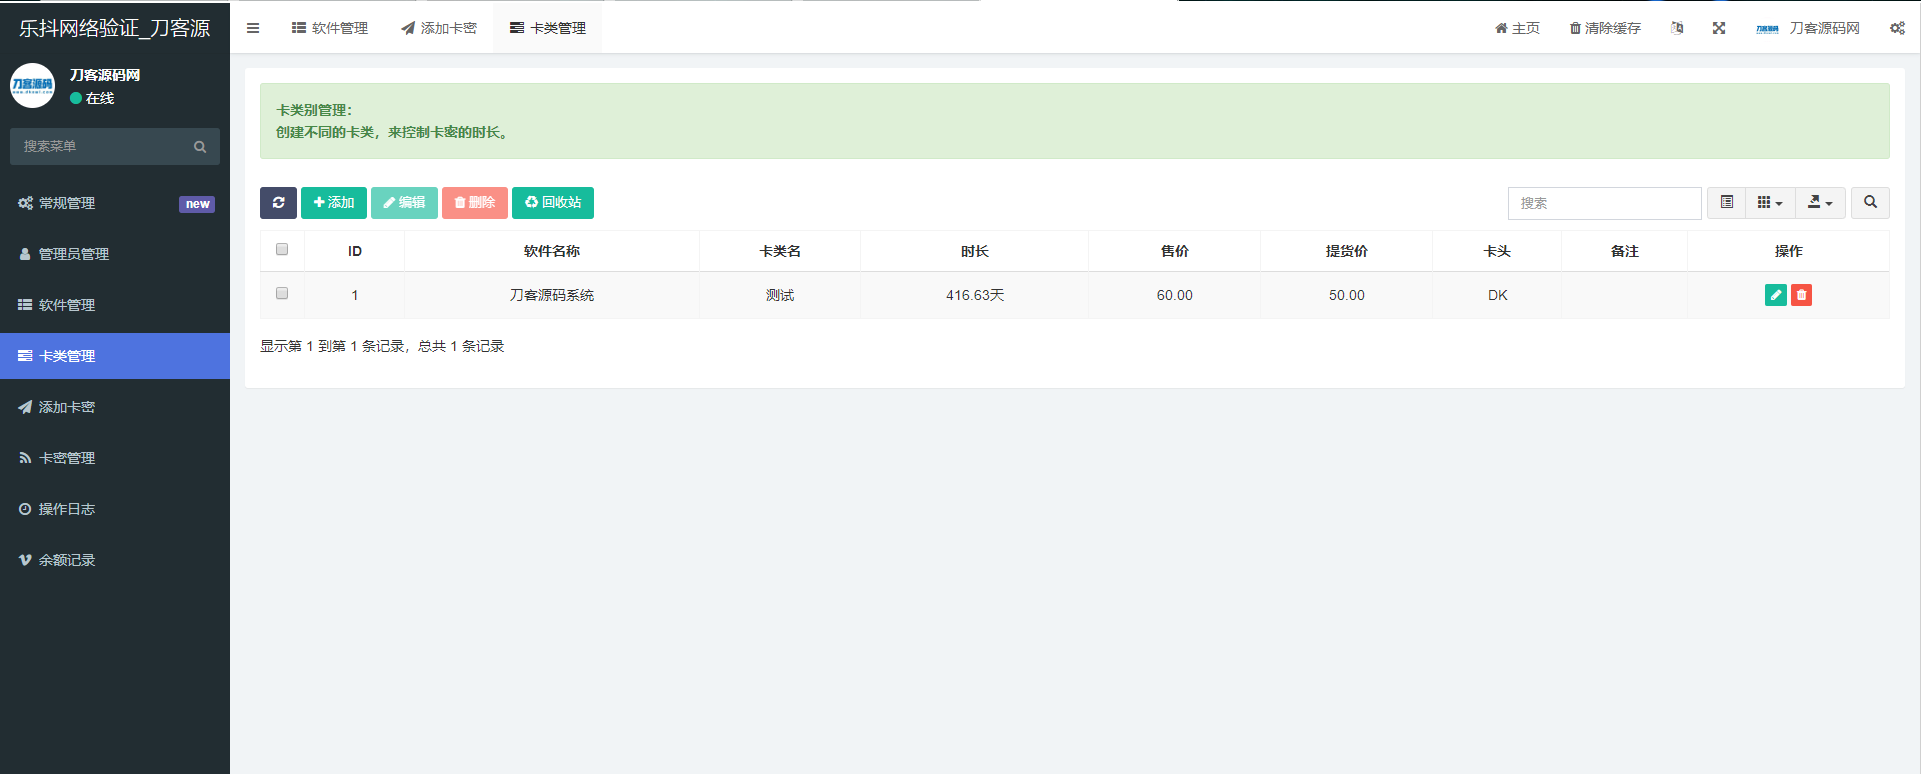Screen dimensions: 1921x774
Task: Enter fullscreen with the expand arrows icon
Action: (x=1718, y=28)
